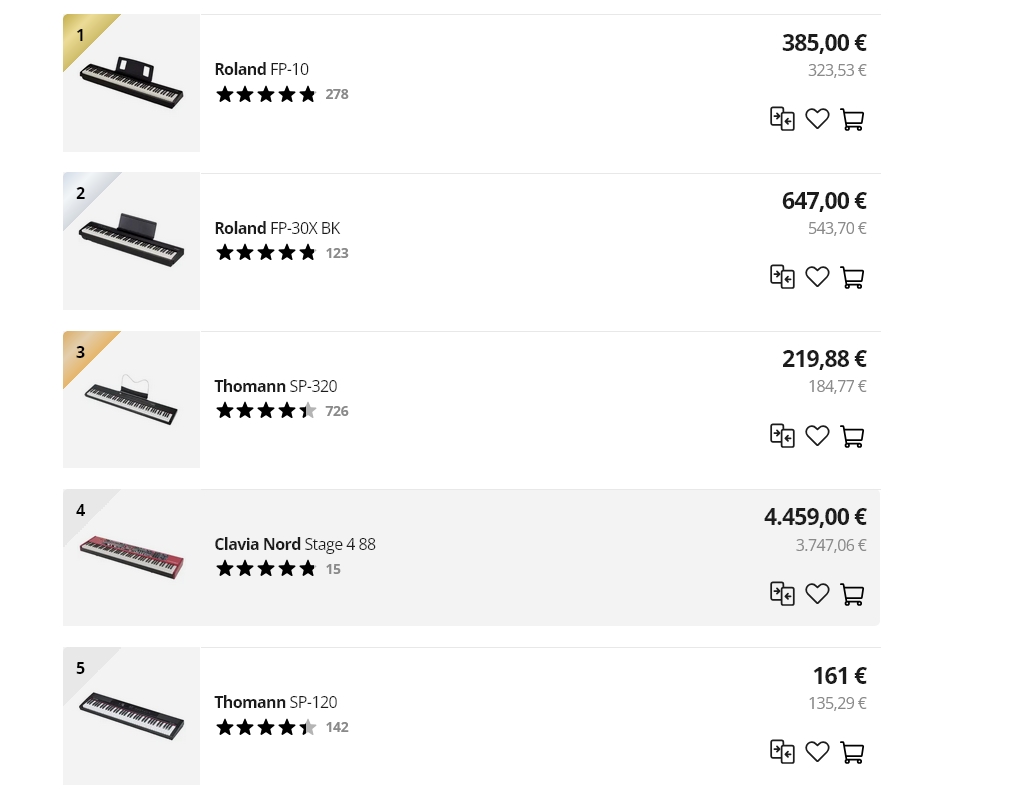Add Roland FP-10 to wishlist

click(817, 120)
